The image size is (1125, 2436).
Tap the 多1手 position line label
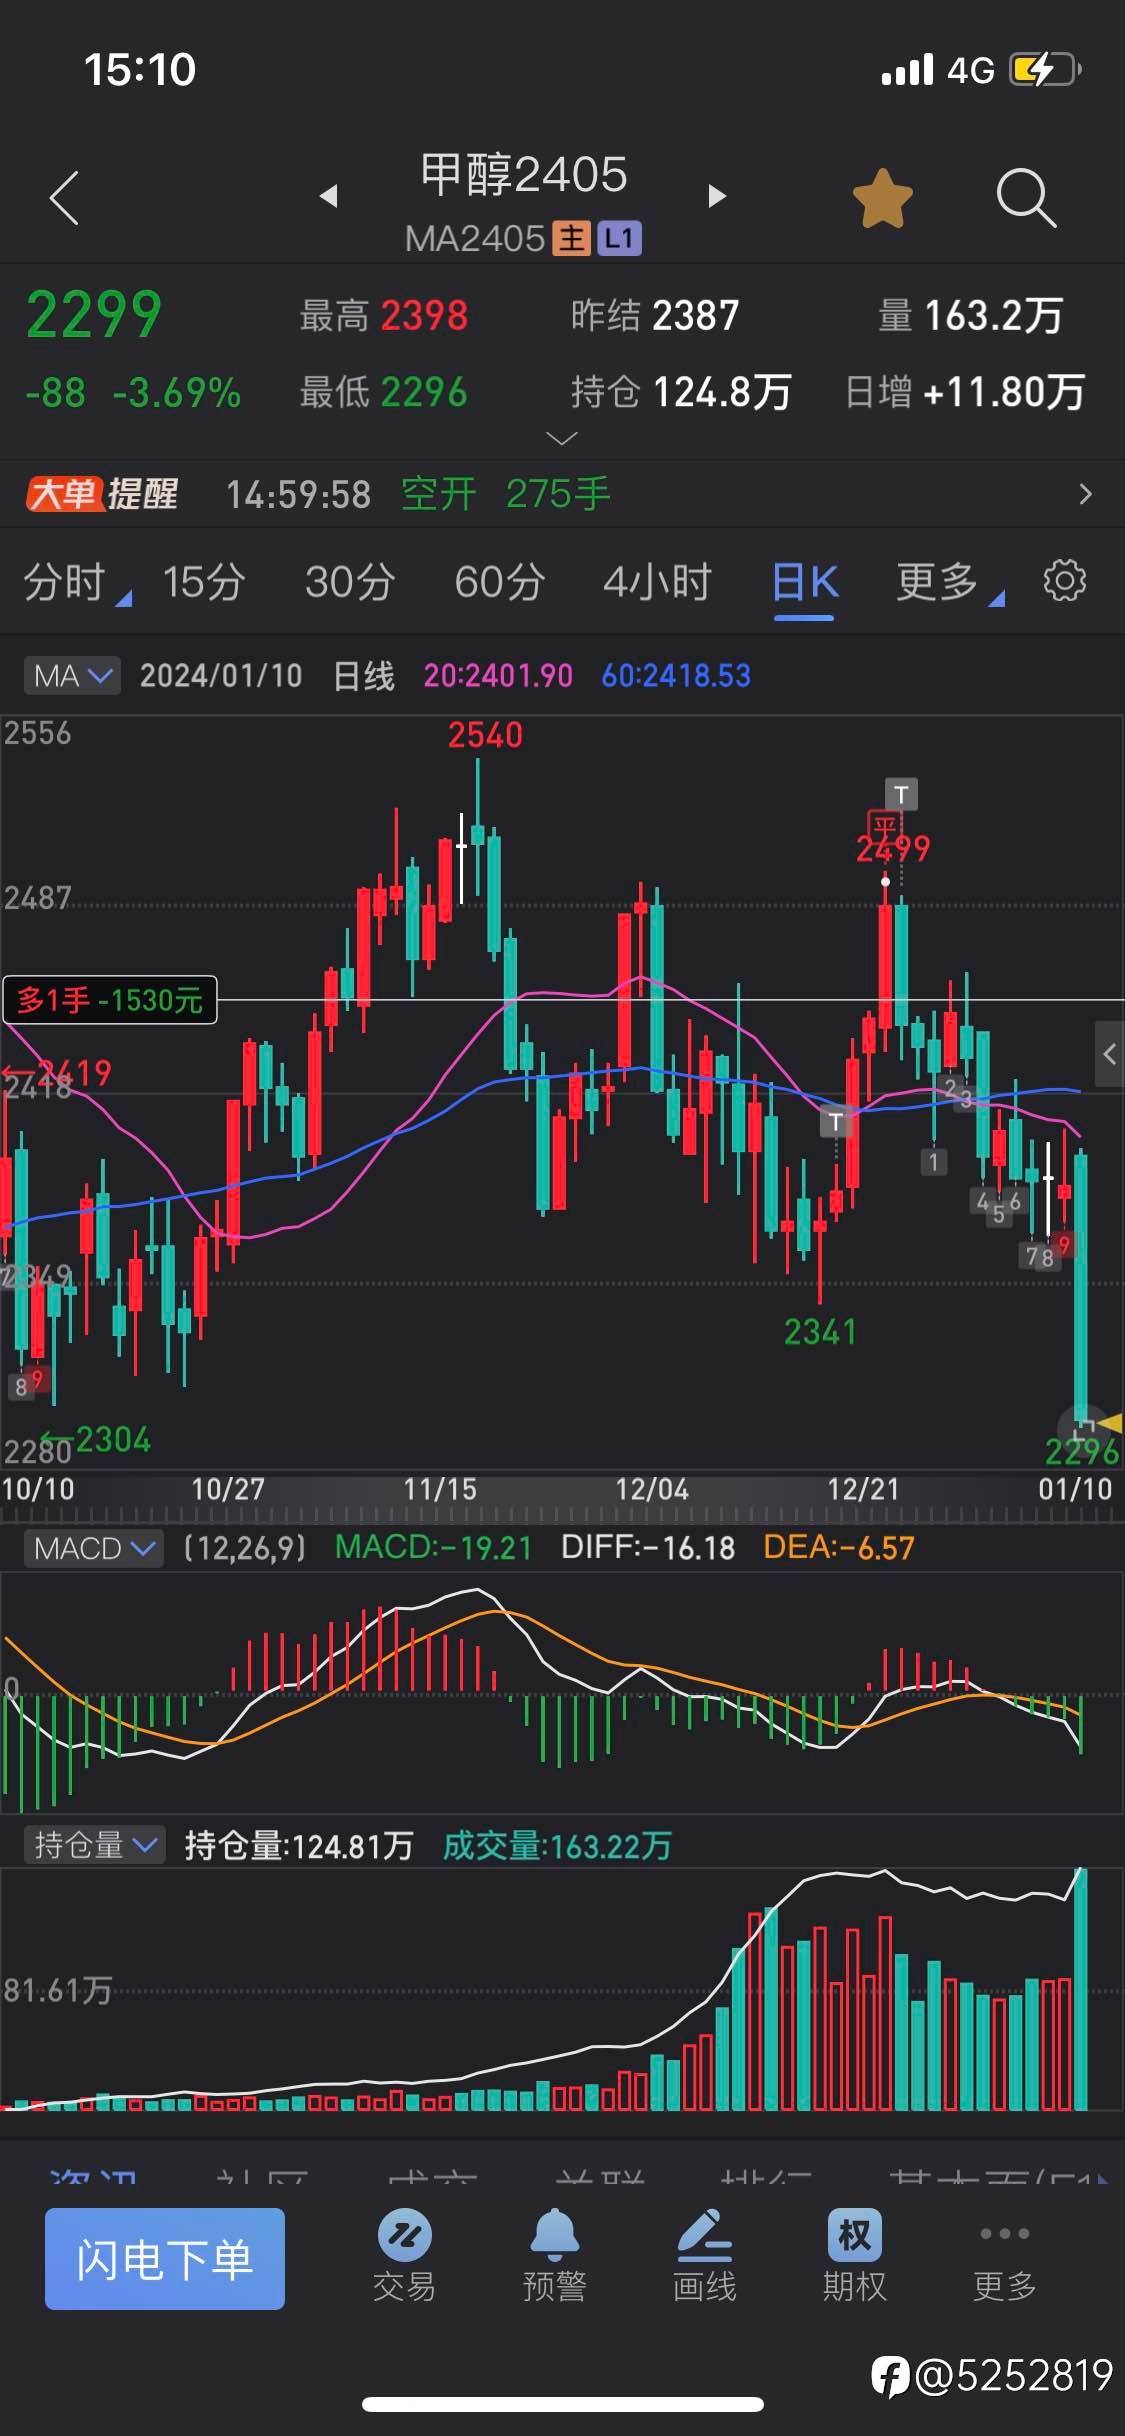point(110,1000)
